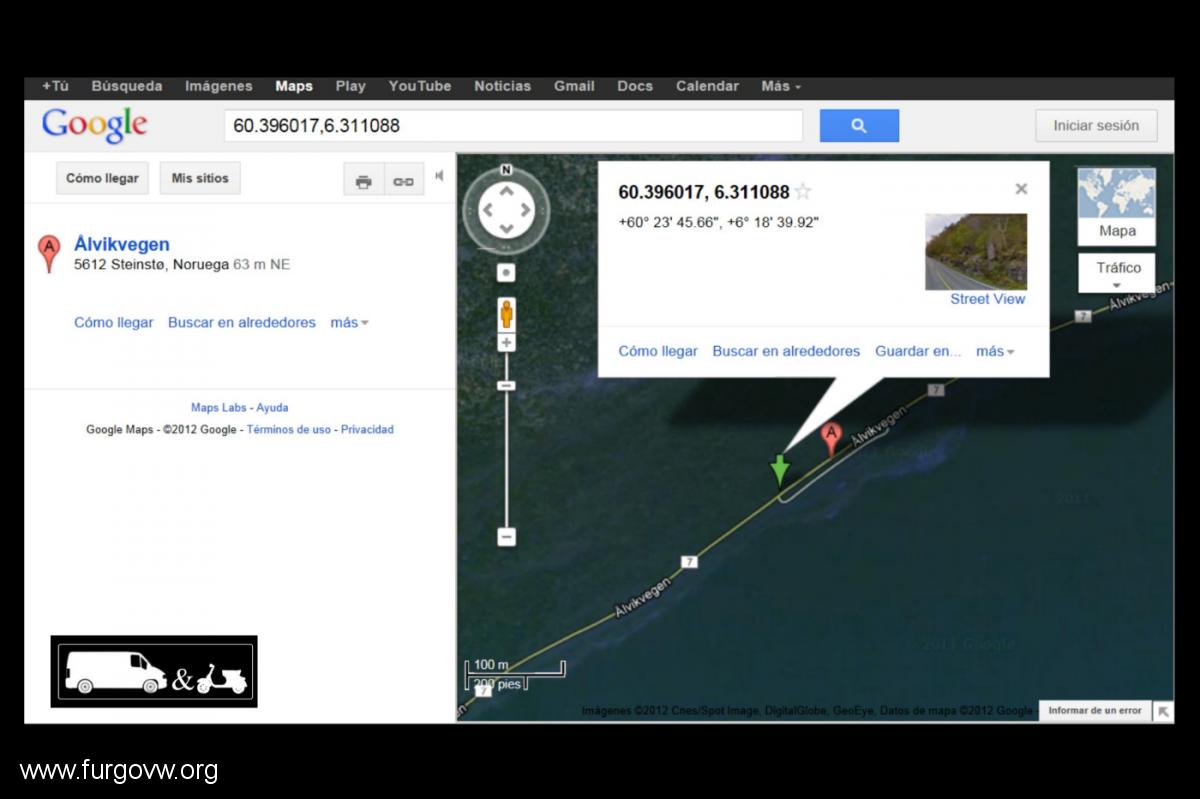Viewport: 1200px width, 799px height.
Task: Open the Maps Labs link
Action: click(x=218, y=408)
